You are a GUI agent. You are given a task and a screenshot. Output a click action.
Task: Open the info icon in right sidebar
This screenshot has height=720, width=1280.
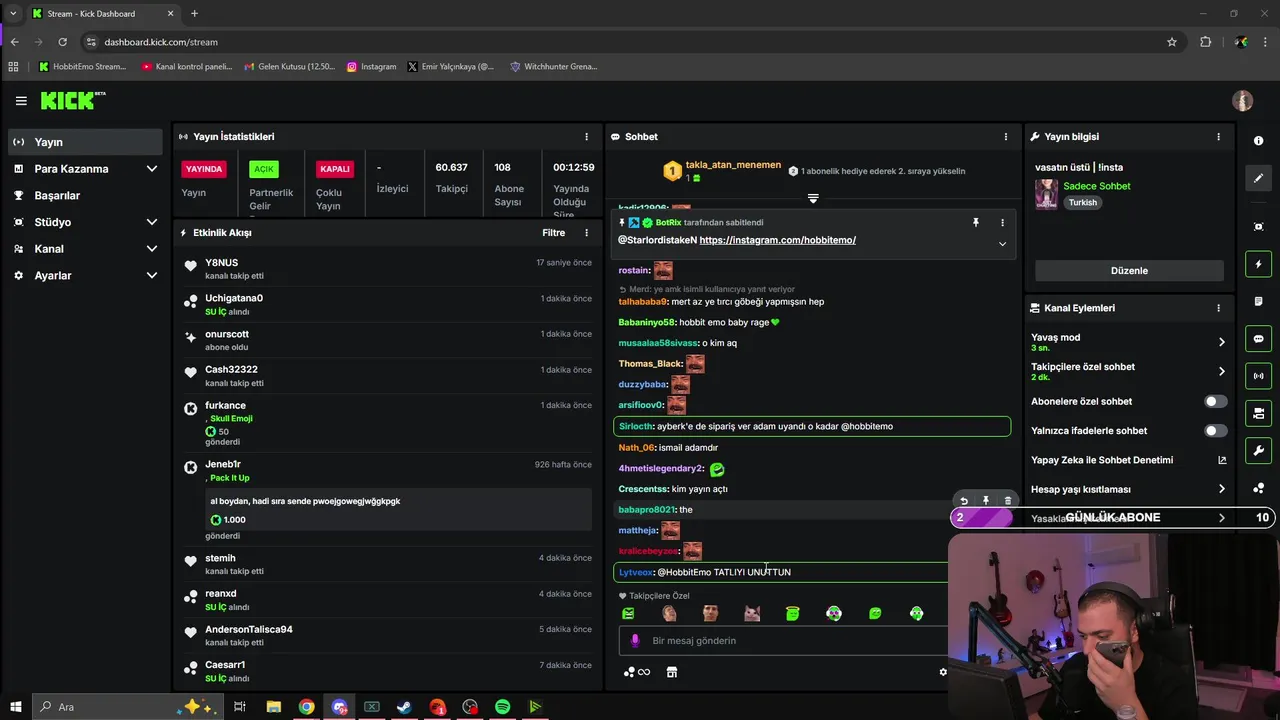pos(1258,141)
